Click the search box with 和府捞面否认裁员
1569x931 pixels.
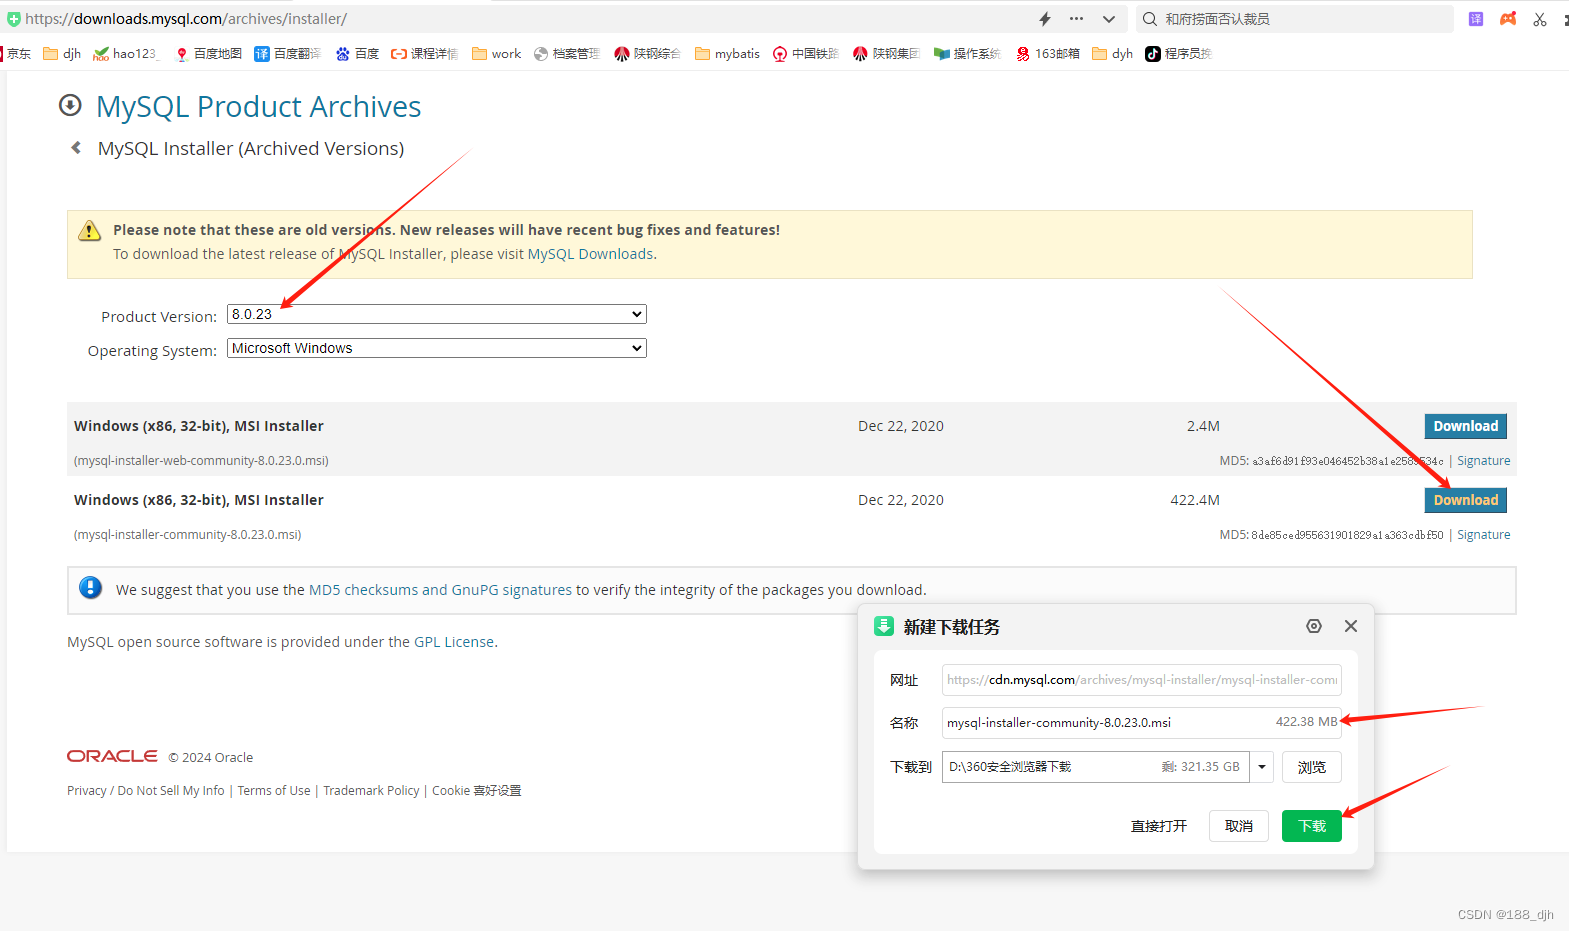1295,19
